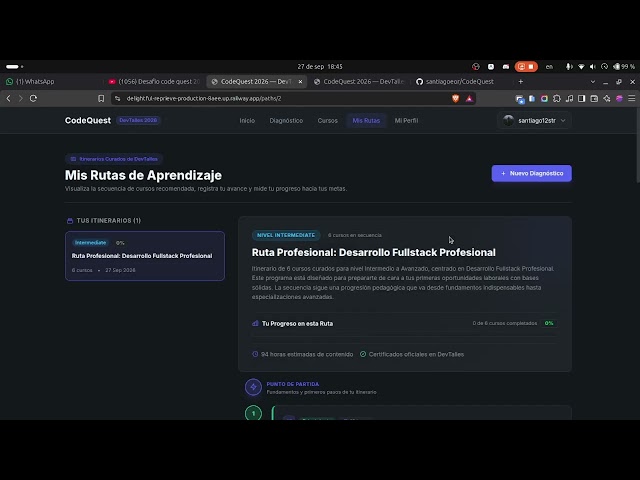Reload the page with the refresh icon
Viewport: 640px width, 480px height.
click(33, 98)
